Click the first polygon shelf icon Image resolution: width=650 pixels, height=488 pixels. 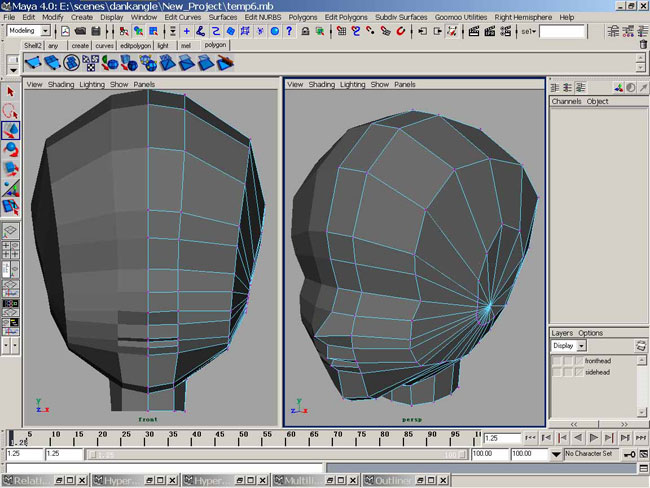tap(33, 64)
